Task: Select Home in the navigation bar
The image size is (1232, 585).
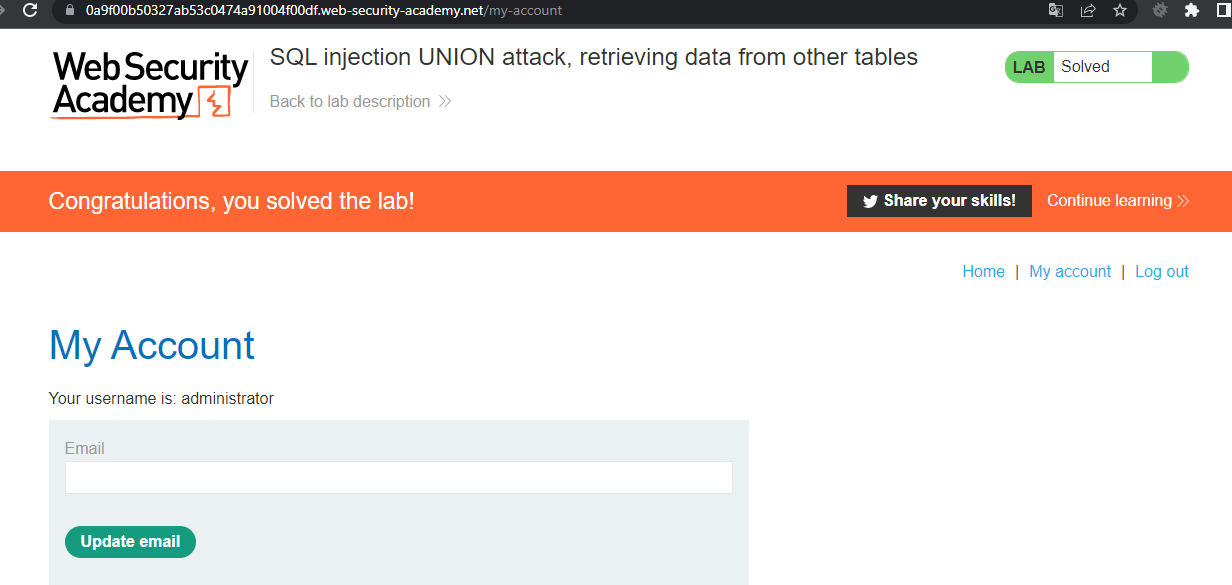Action: click(x=983, y=271)
